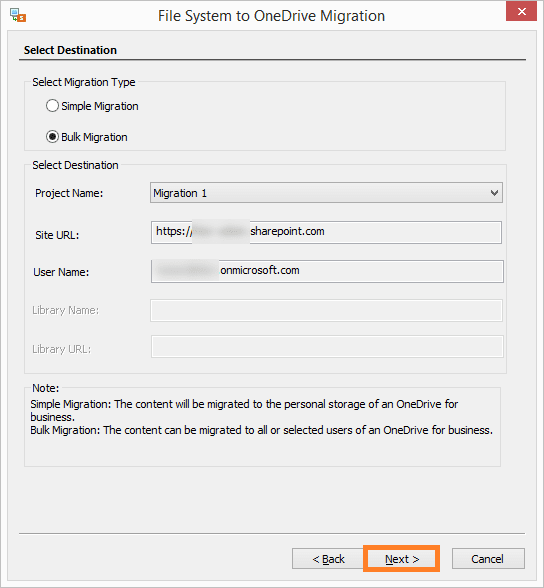Open the Project Name dropdown
Screen dimensions: 544x588
point(326,193)
